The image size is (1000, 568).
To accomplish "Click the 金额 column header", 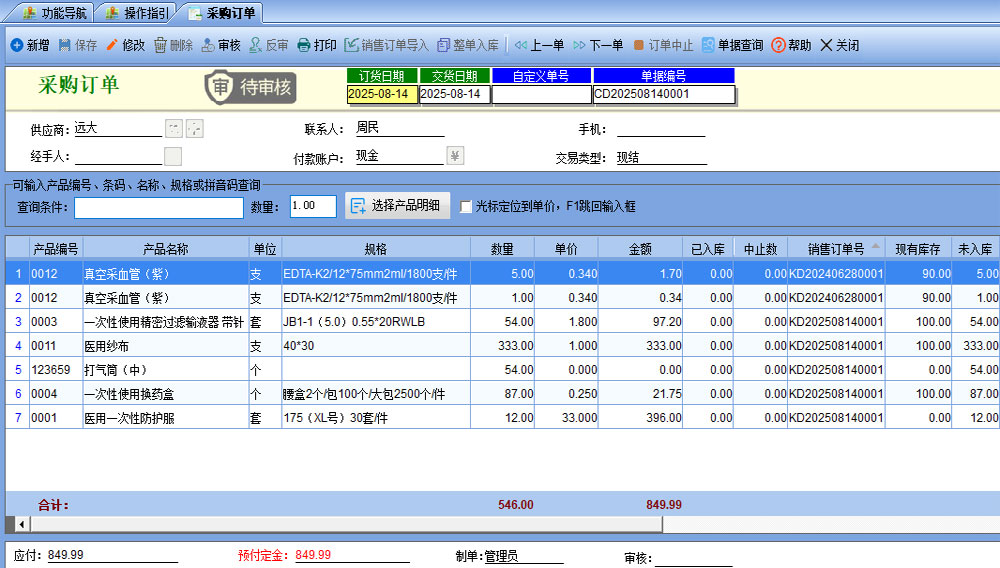I will pyautogui.click(x=640, y=249).
